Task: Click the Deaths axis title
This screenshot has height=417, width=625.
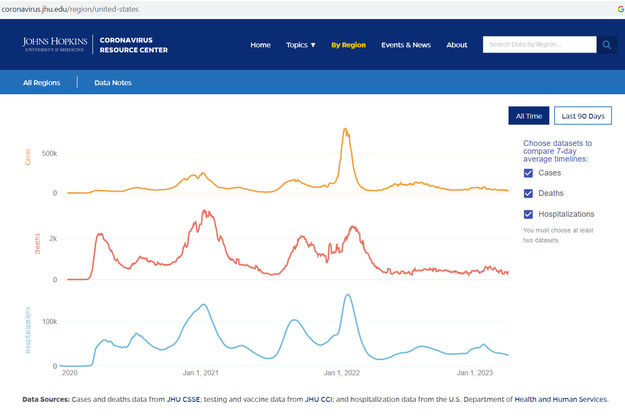Action: click(x=37, y=244)
